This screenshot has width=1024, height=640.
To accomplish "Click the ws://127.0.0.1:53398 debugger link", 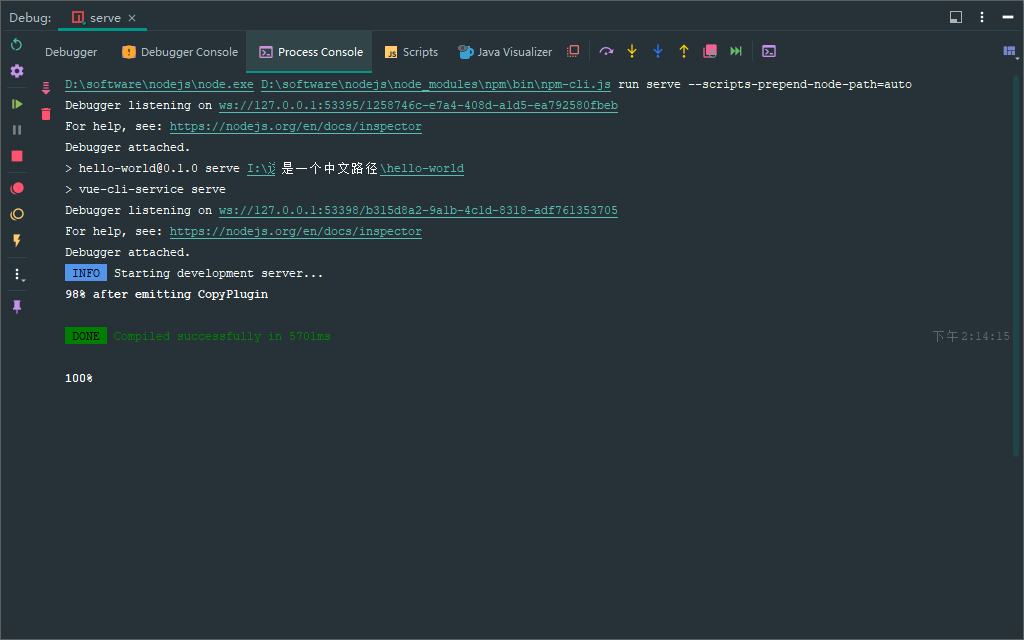I will coord(418,210).
